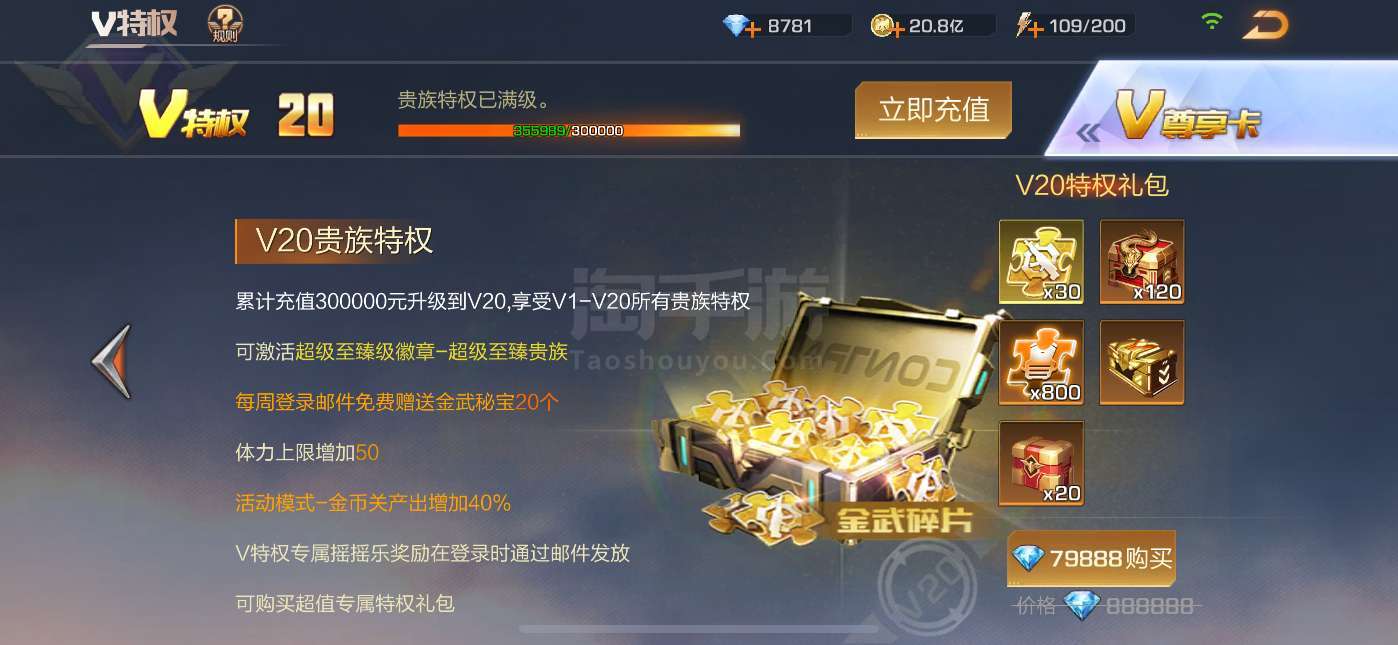
Task: Select the red dragon chest x120 item
Action: coord(1142,262)
